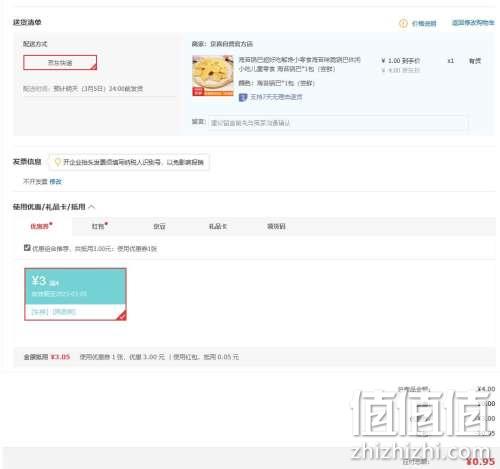Choose the 京东快递 delivery method
The height and width of the screenshot is (469, 500).
tap(60, 62)
